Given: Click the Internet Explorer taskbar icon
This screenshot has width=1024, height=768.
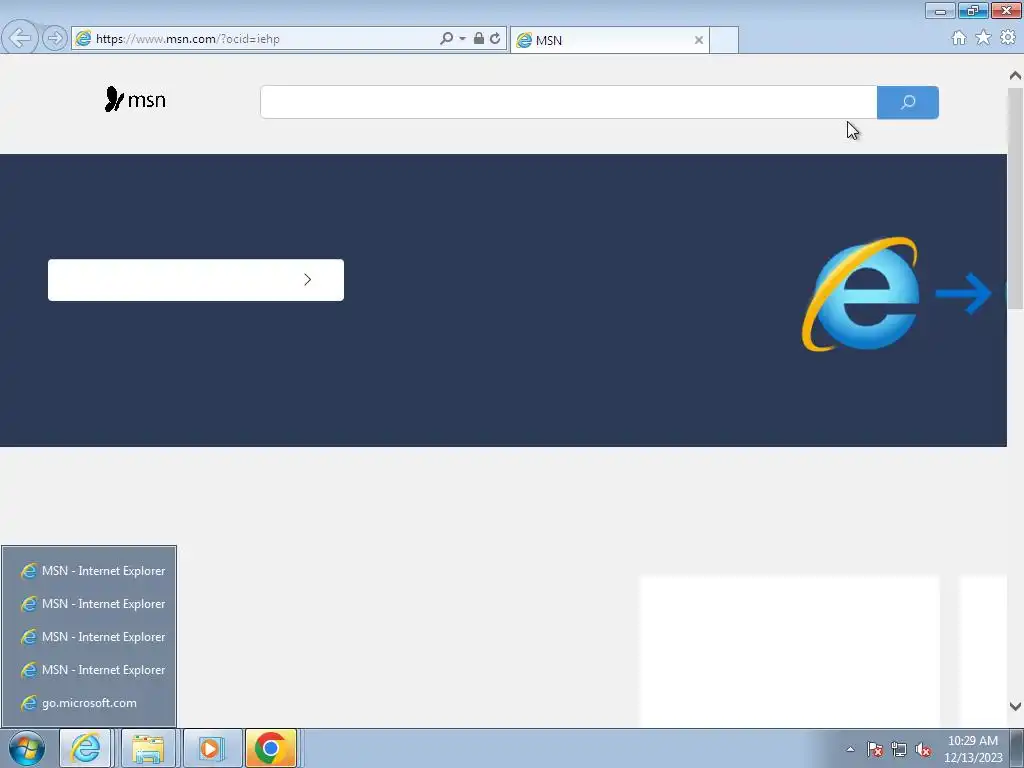Looking at the screenshot, I should pos(86,748).
